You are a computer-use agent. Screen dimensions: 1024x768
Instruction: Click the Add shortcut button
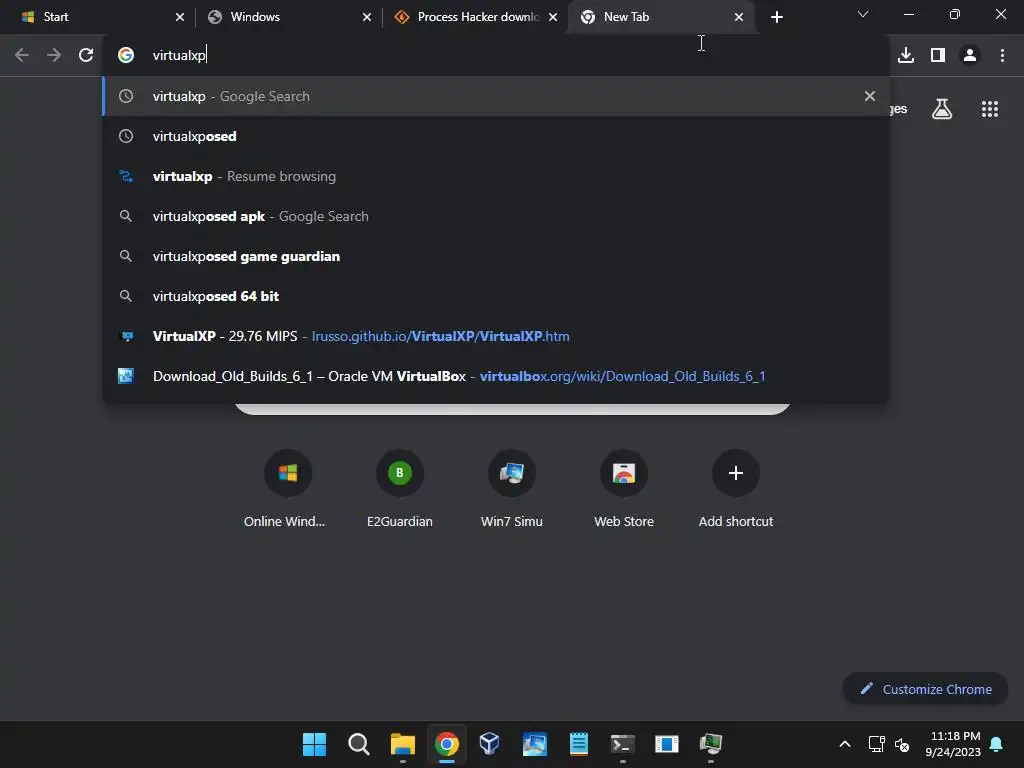click(735, 488)
